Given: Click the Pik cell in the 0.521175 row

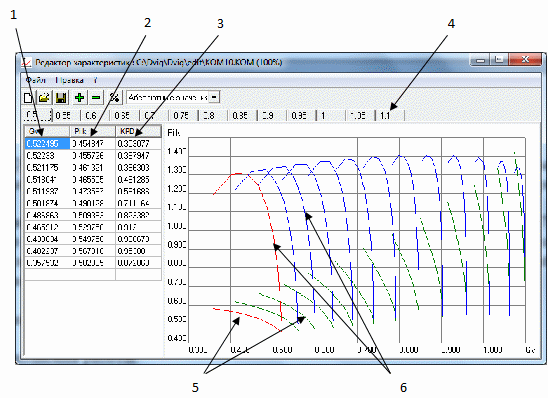Looking at the screenshot, I should [93, 168].
